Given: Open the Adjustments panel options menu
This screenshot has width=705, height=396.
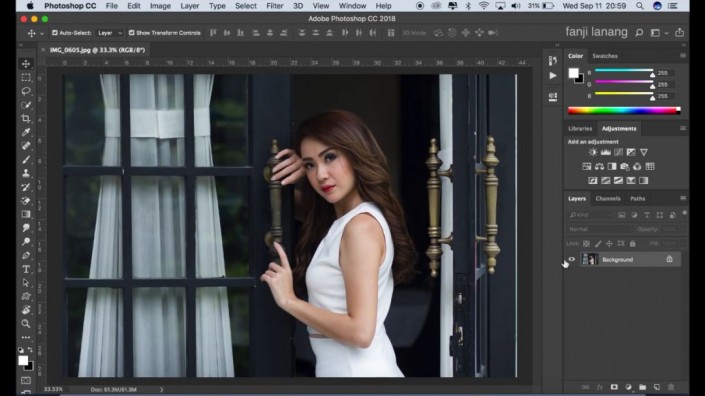Looking at the screenshot, I should [x=683, y=128].
